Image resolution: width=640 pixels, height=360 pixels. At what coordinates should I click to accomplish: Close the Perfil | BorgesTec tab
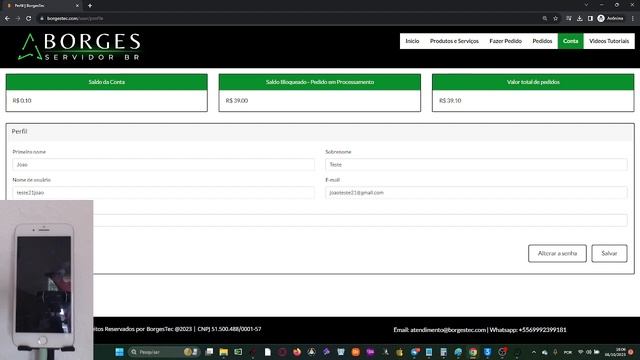pyautogui.click(x=78, y=6)
